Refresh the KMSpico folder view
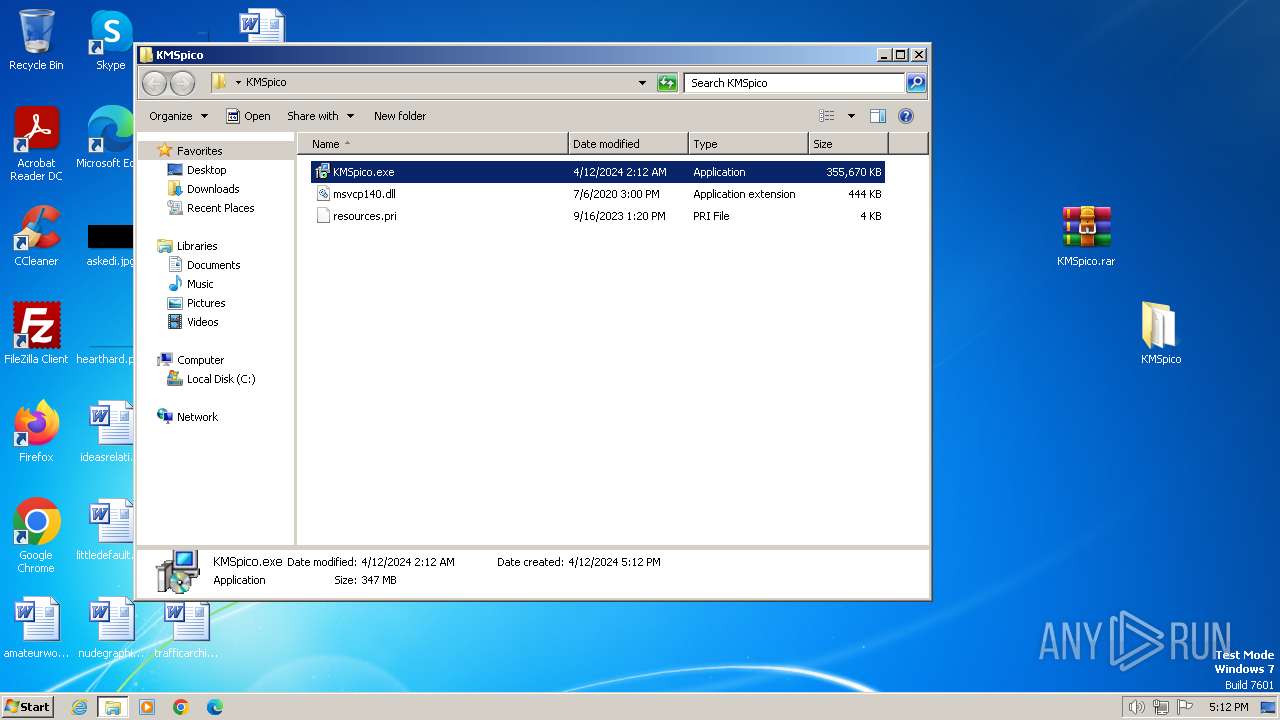Screen dimensions: 1280x720 (667, 83)
